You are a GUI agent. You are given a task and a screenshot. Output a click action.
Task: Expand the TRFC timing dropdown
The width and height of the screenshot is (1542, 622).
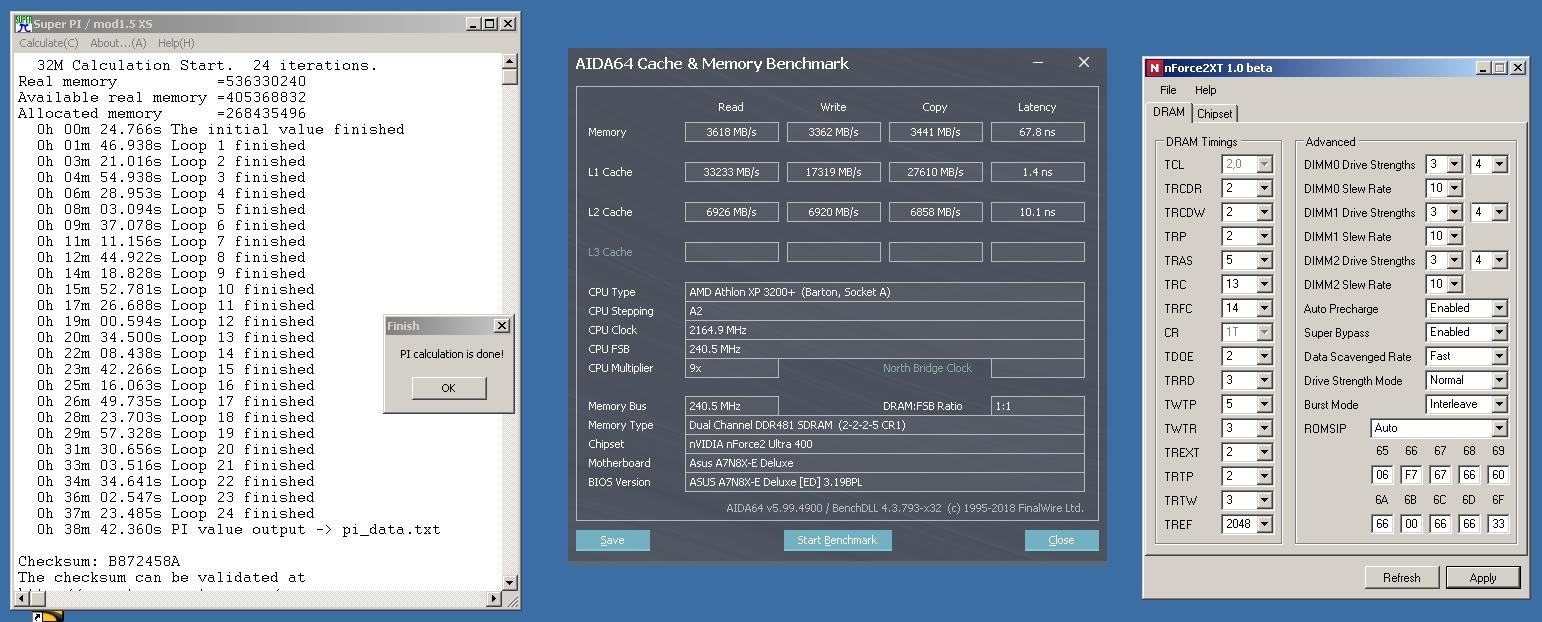pos(1264,308)
